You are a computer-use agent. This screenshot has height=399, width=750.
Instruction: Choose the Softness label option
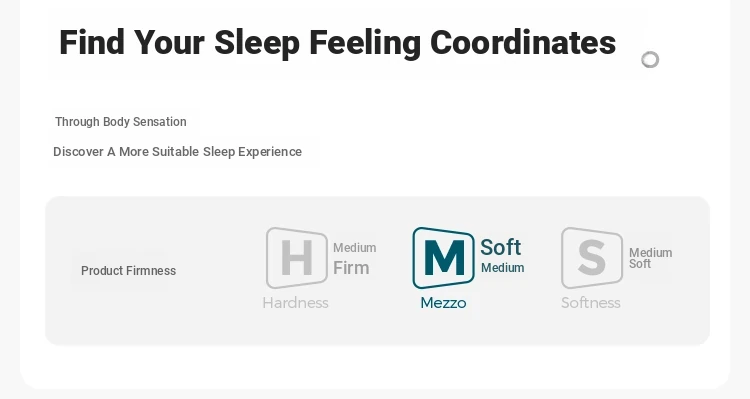591,303
